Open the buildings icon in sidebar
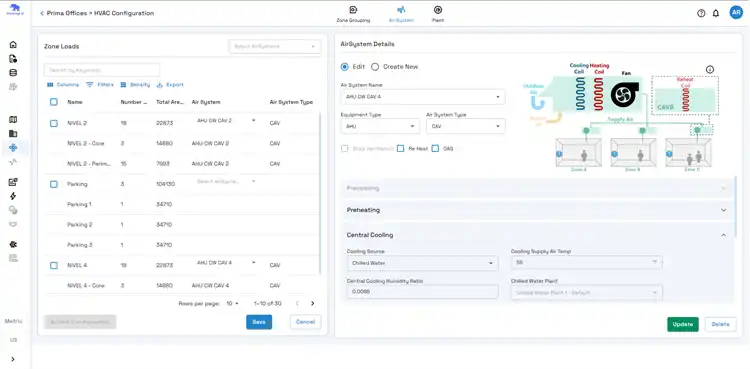The width and height of the screenshot is (750, 369). point(13,134)
